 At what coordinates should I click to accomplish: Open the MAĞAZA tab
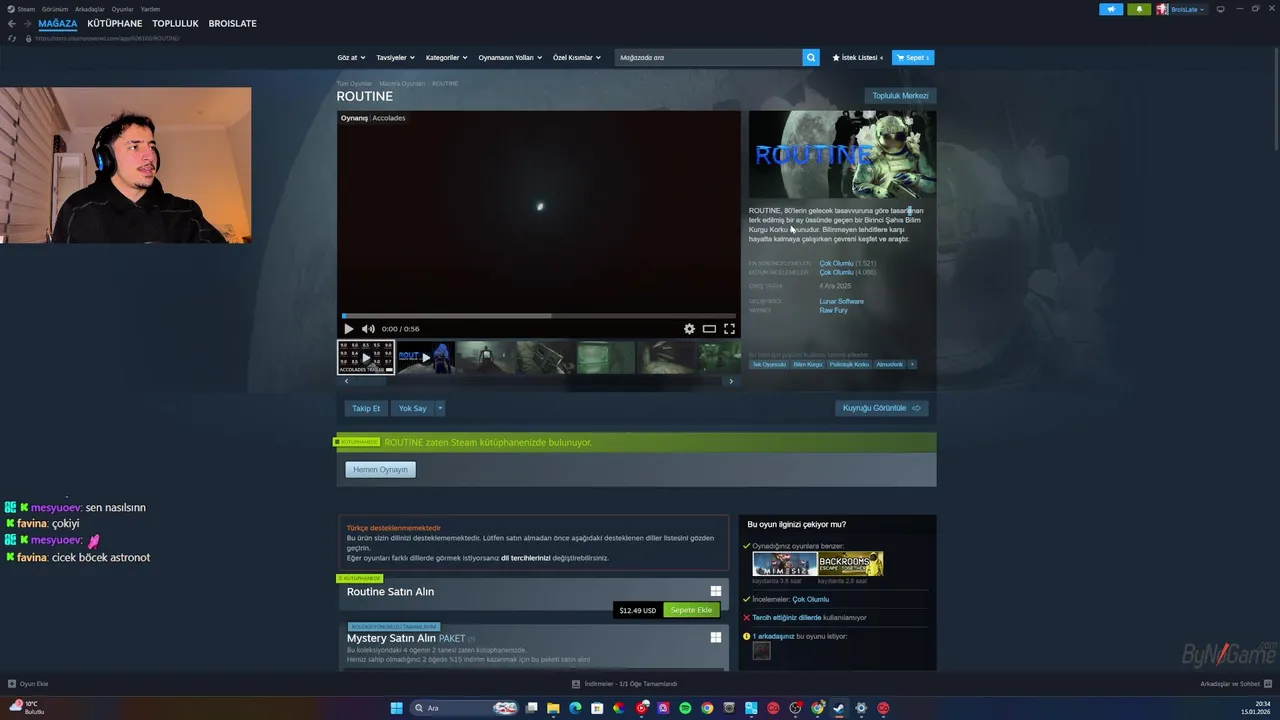(58, 23)
